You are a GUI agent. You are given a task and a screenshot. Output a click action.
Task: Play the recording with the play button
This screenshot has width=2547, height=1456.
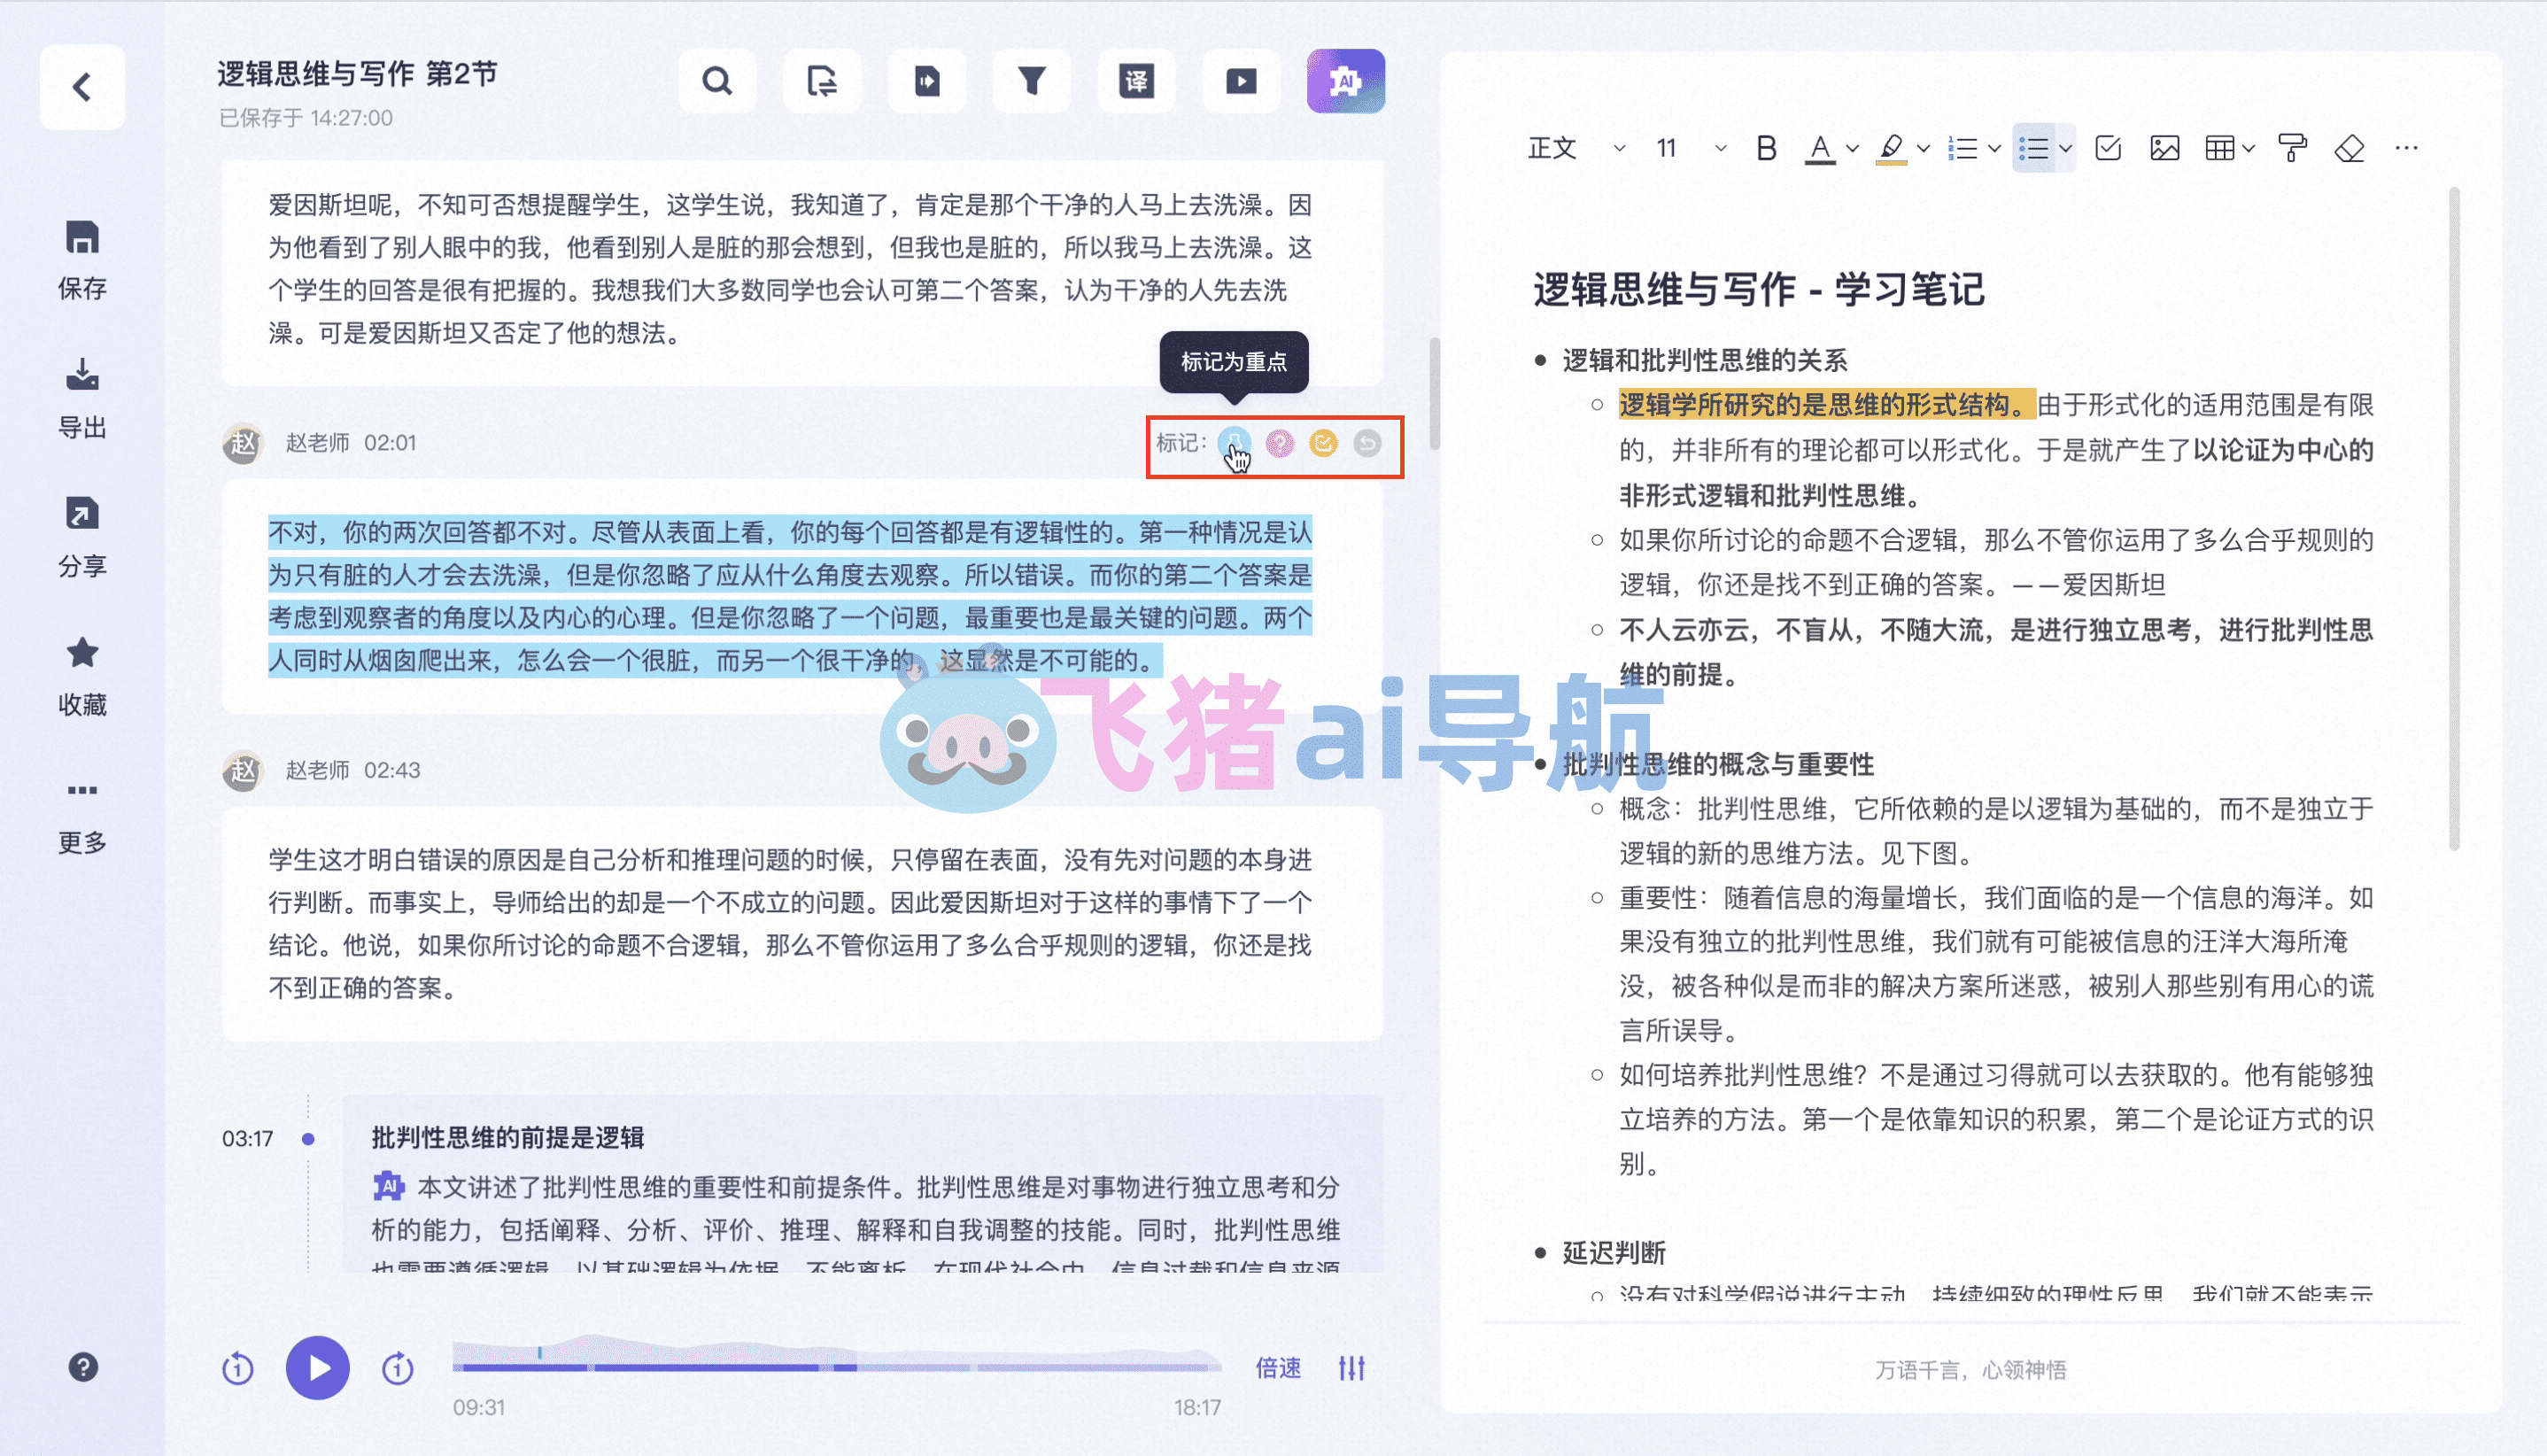[x=318, y=1367]
